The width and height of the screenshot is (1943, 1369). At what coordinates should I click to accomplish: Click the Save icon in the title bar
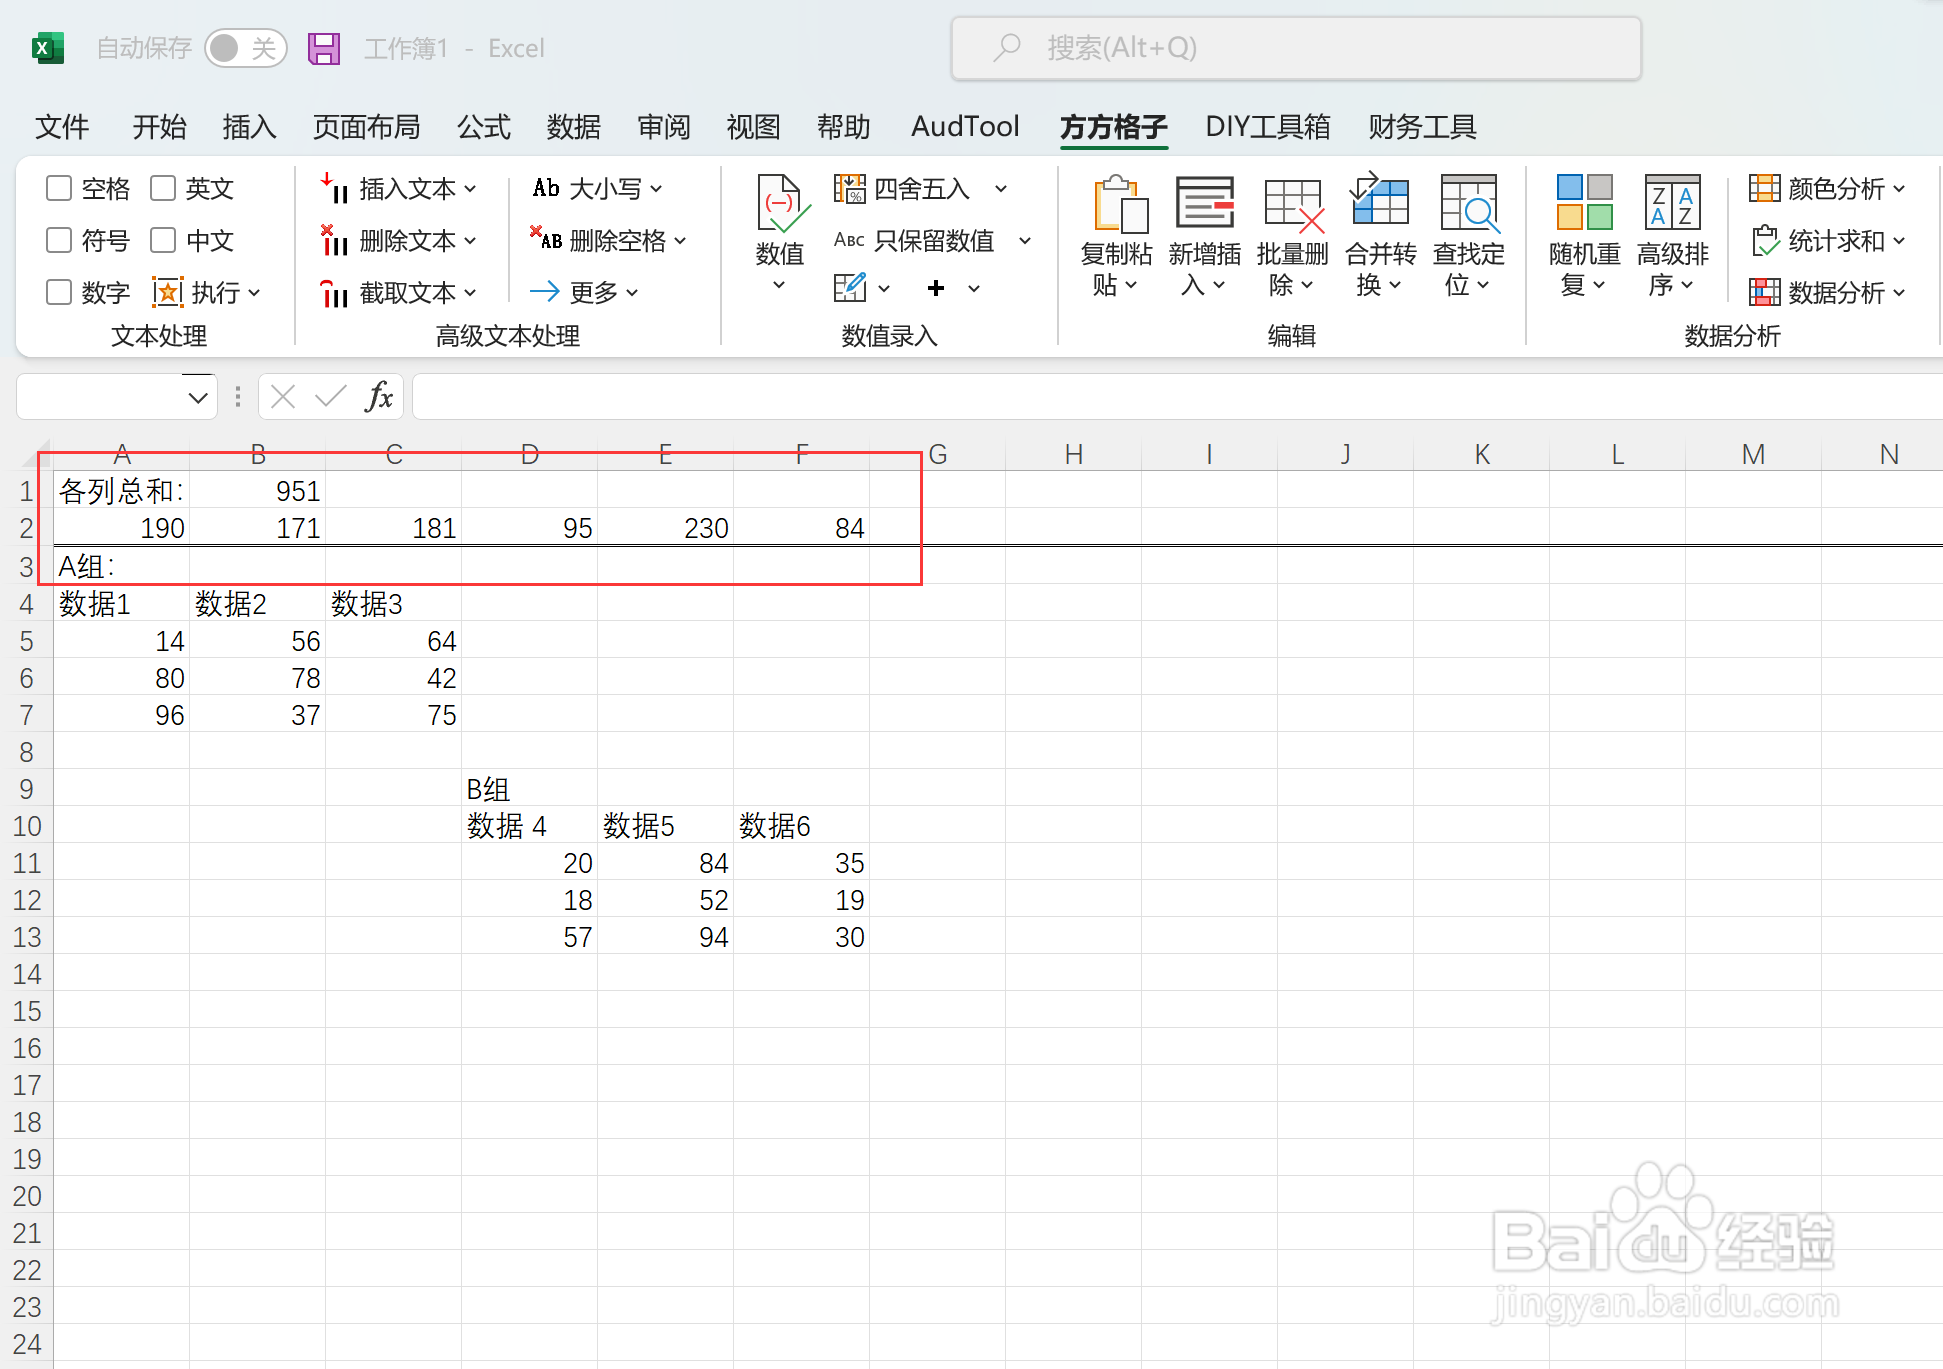(x=324, y=47)
